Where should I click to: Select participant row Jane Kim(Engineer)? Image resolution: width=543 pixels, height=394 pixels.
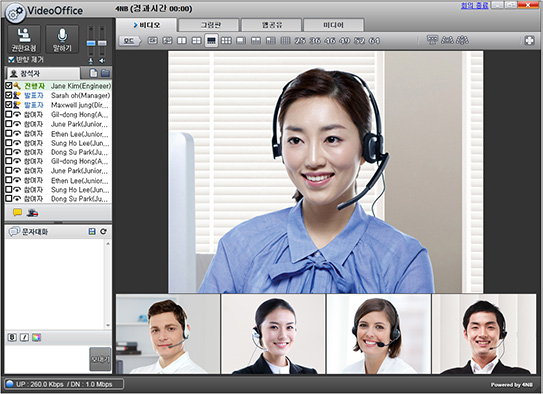[x=58, y=86]
